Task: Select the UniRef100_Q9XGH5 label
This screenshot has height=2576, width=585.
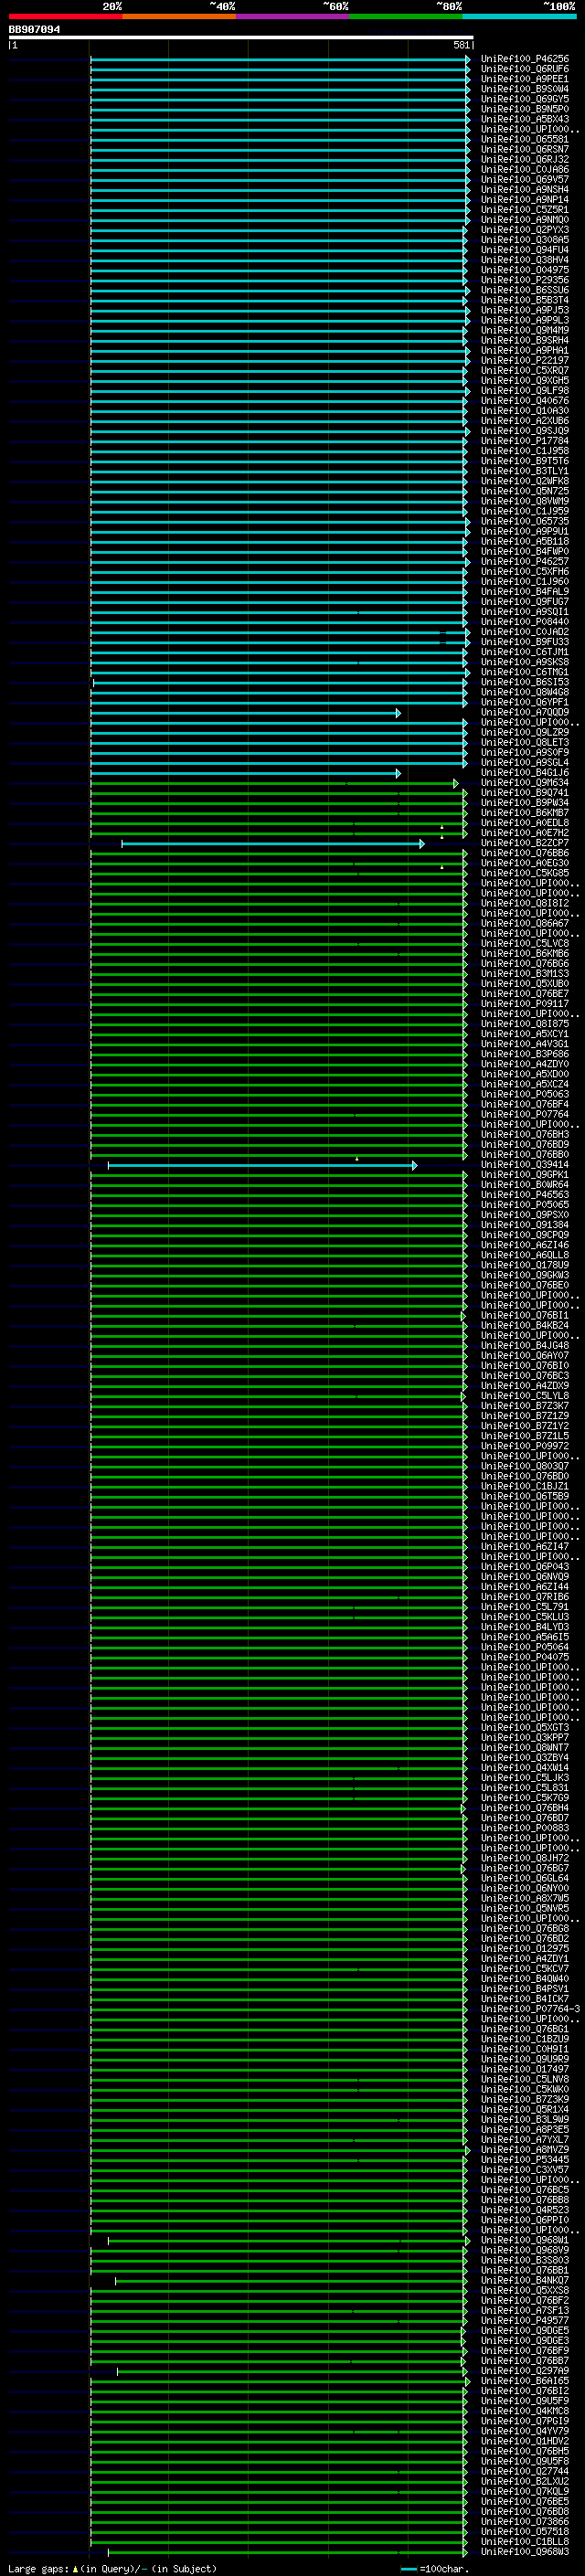Action: click(525, 381)
